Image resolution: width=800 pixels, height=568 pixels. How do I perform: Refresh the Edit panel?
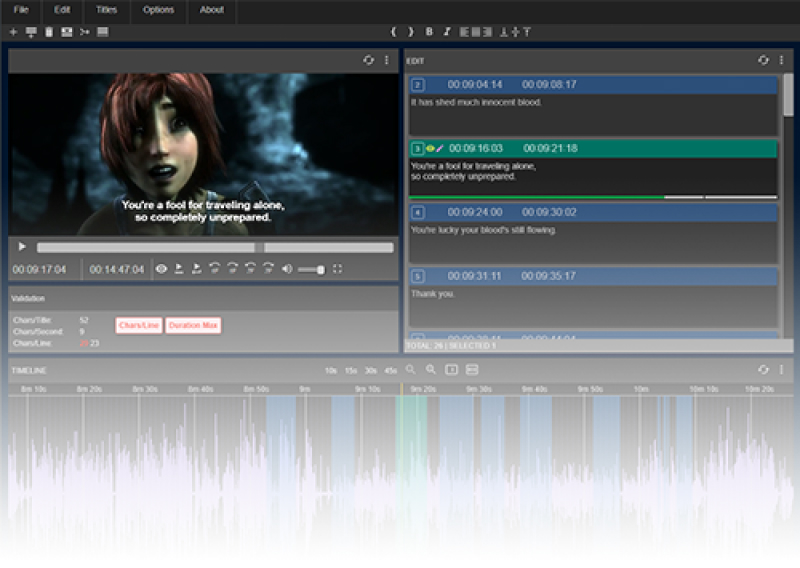(x=763, y=60)
